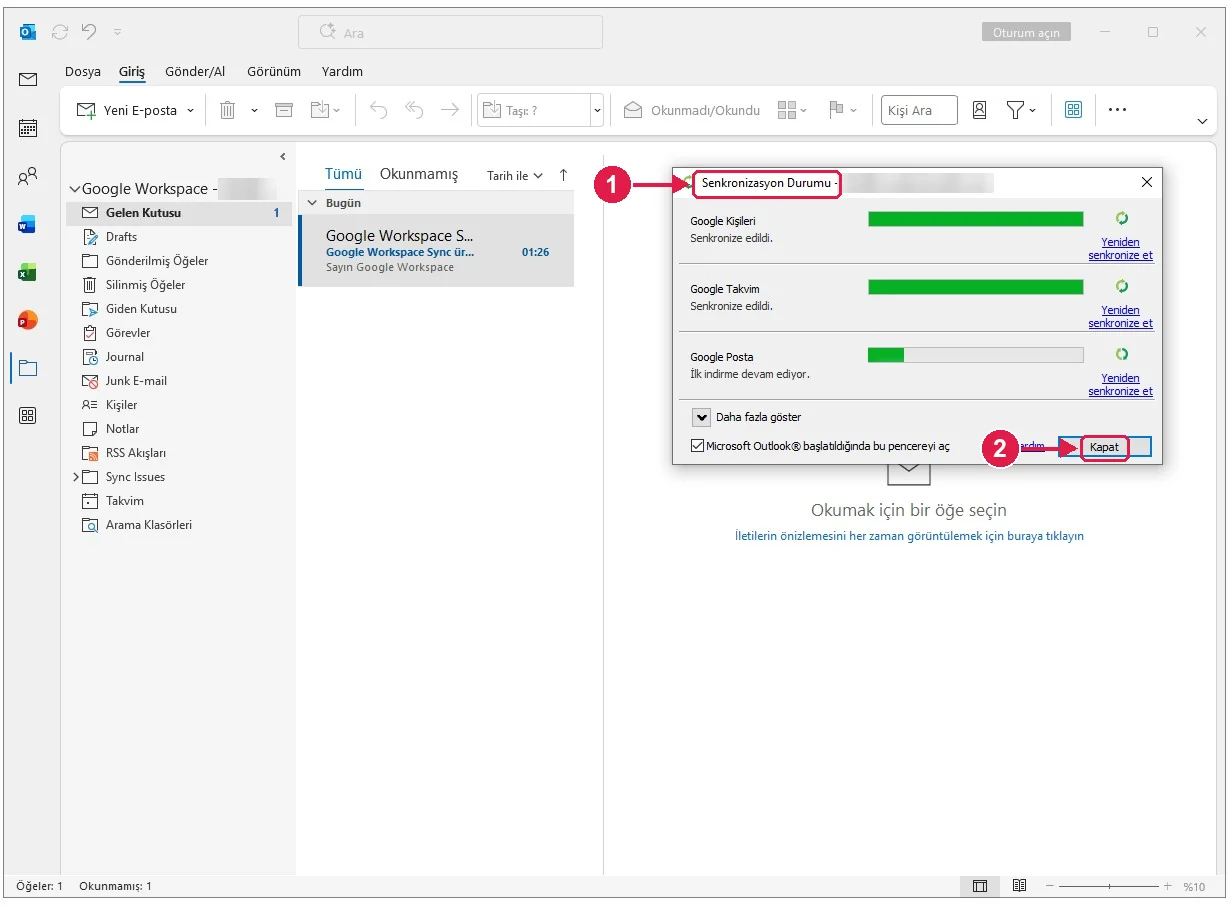Open People view in left sidebar
Screen dimensions: 1230x907
tap(28, 177)
